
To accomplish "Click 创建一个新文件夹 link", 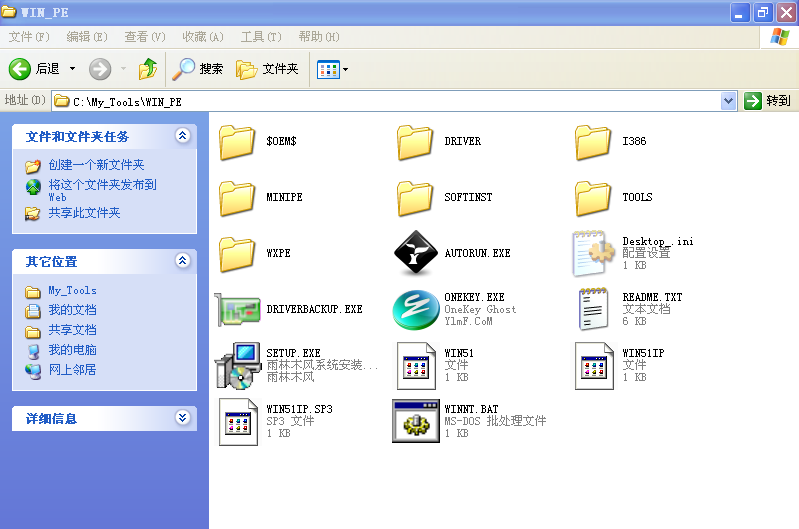I will [96, 165].
